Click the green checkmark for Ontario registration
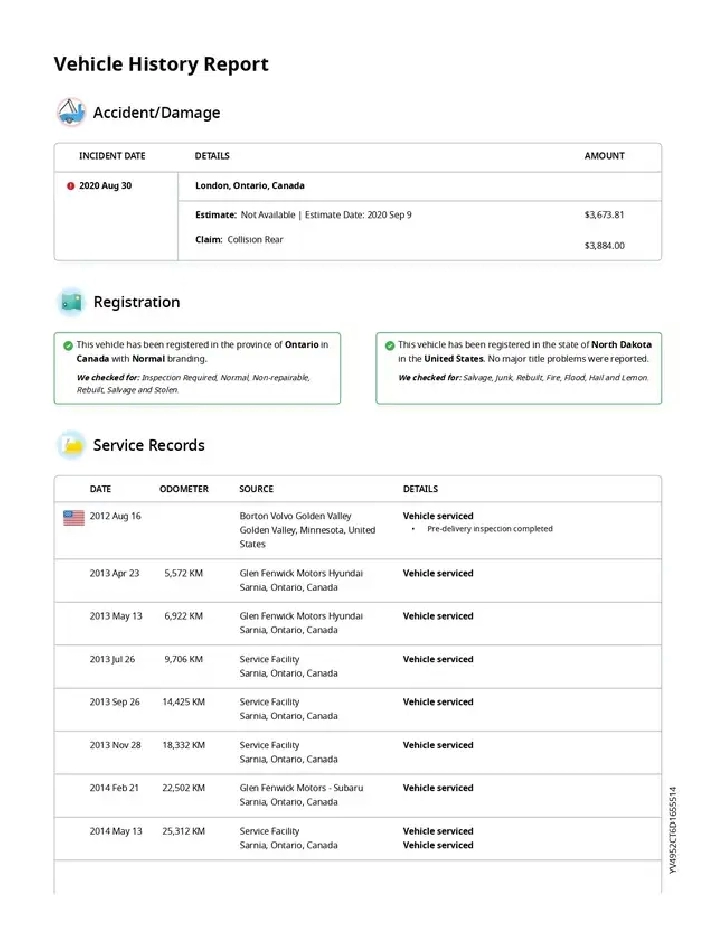Image resolution: width=716 pixels, height=927 pixels. point(68,345)
